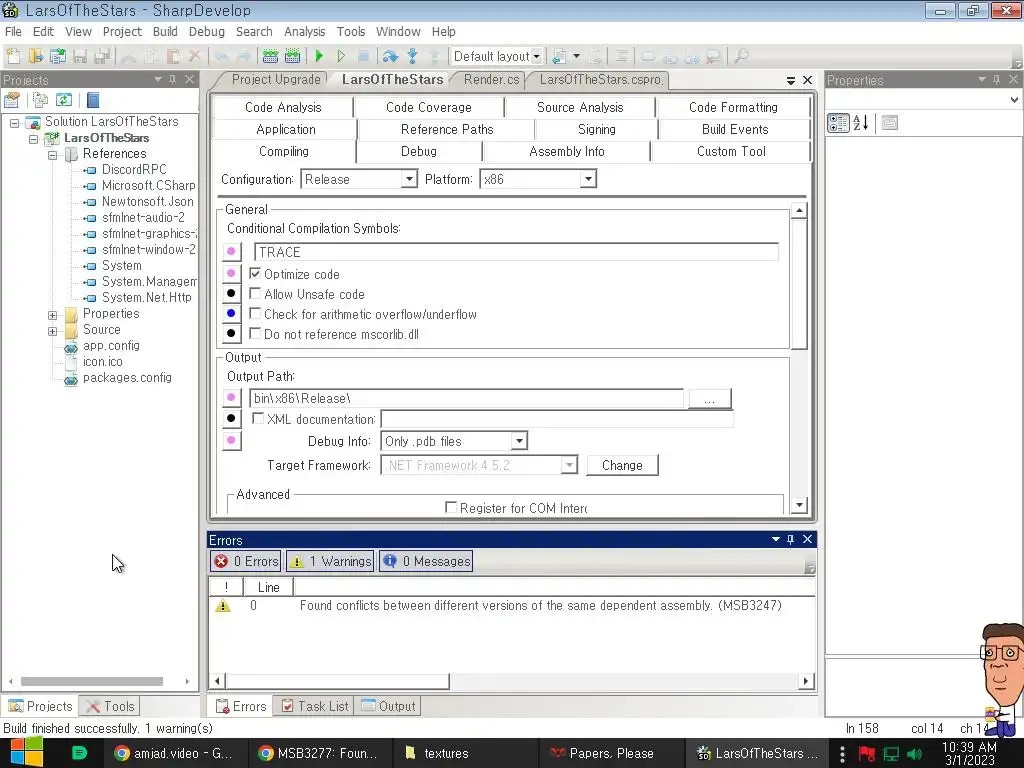This screenshot has height=768, width=1024.
Task: Click the Build Solution toolbar icon
Action: click(270, 56)
